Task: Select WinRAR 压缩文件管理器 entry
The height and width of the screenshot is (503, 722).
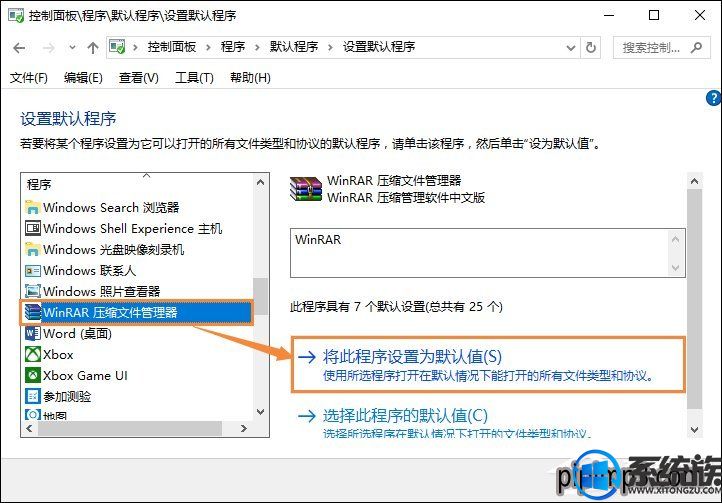Action: coord(137,312)
